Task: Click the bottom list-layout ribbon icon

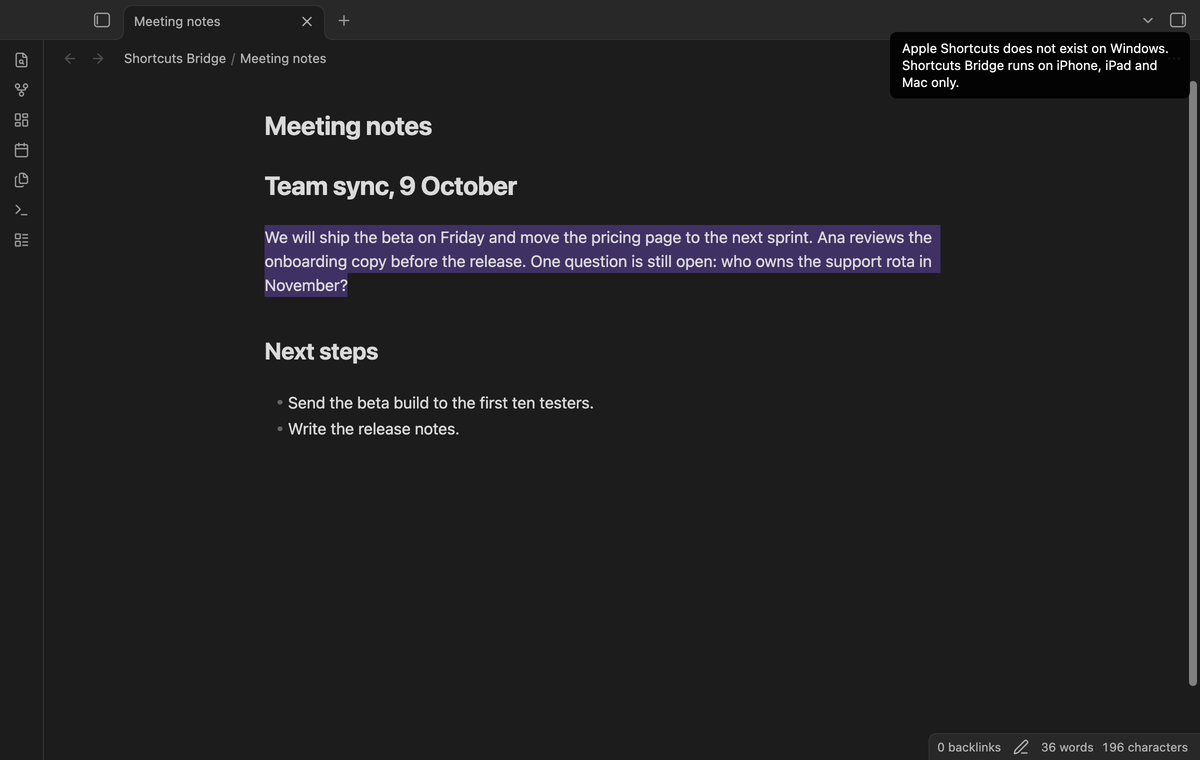Action: coord(21,240)
